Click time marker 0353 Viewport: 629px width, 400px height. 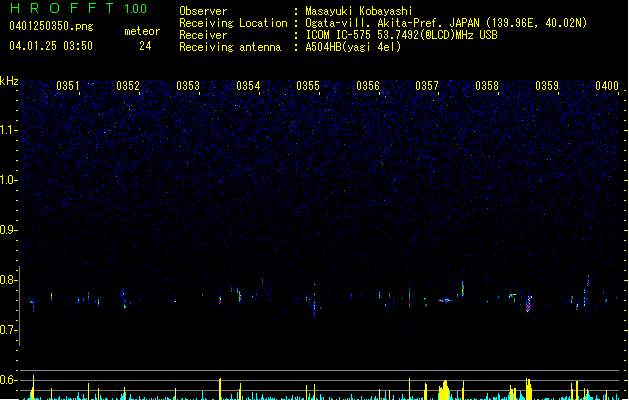pyautogui.click(x=188, y=86)
